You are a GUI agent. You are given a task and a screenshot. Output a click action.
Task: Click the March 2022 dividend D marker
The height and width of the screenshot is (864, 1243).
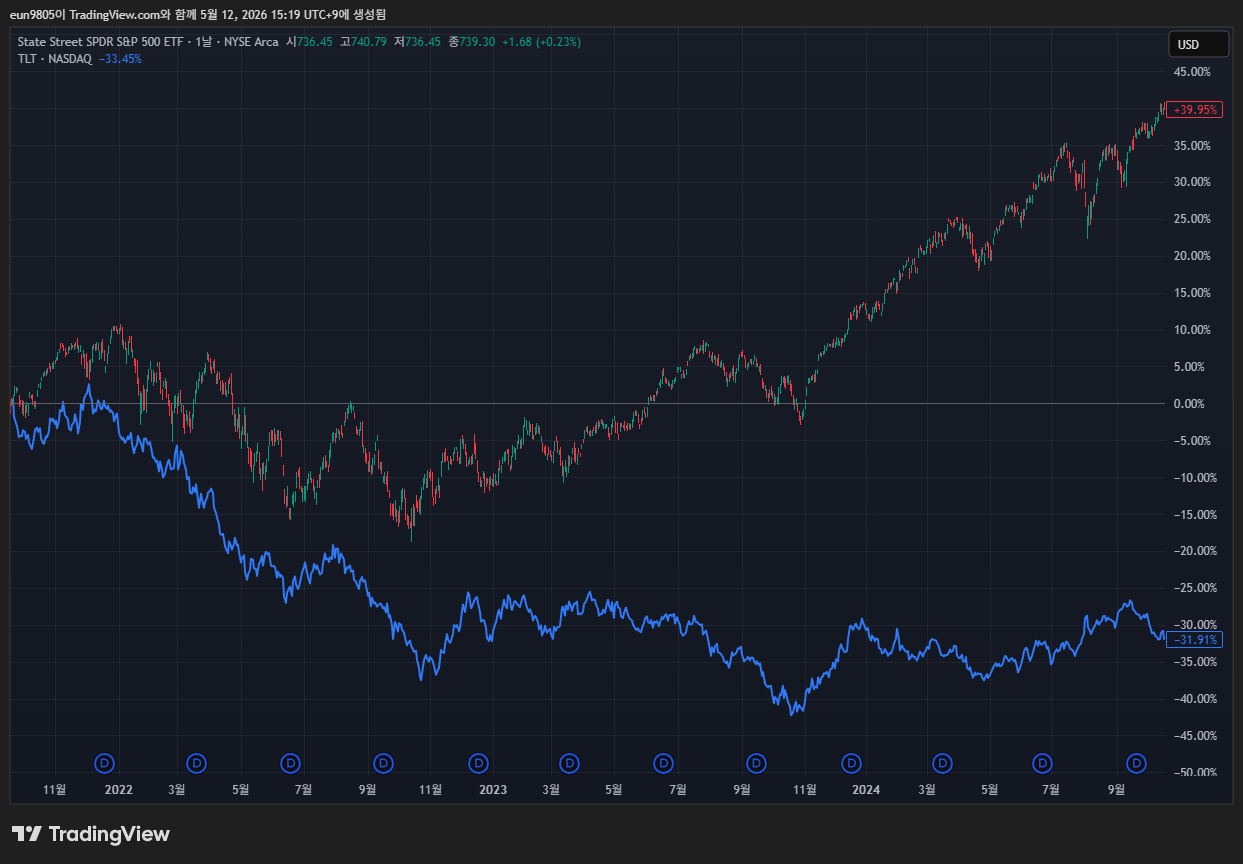point(197,763)
